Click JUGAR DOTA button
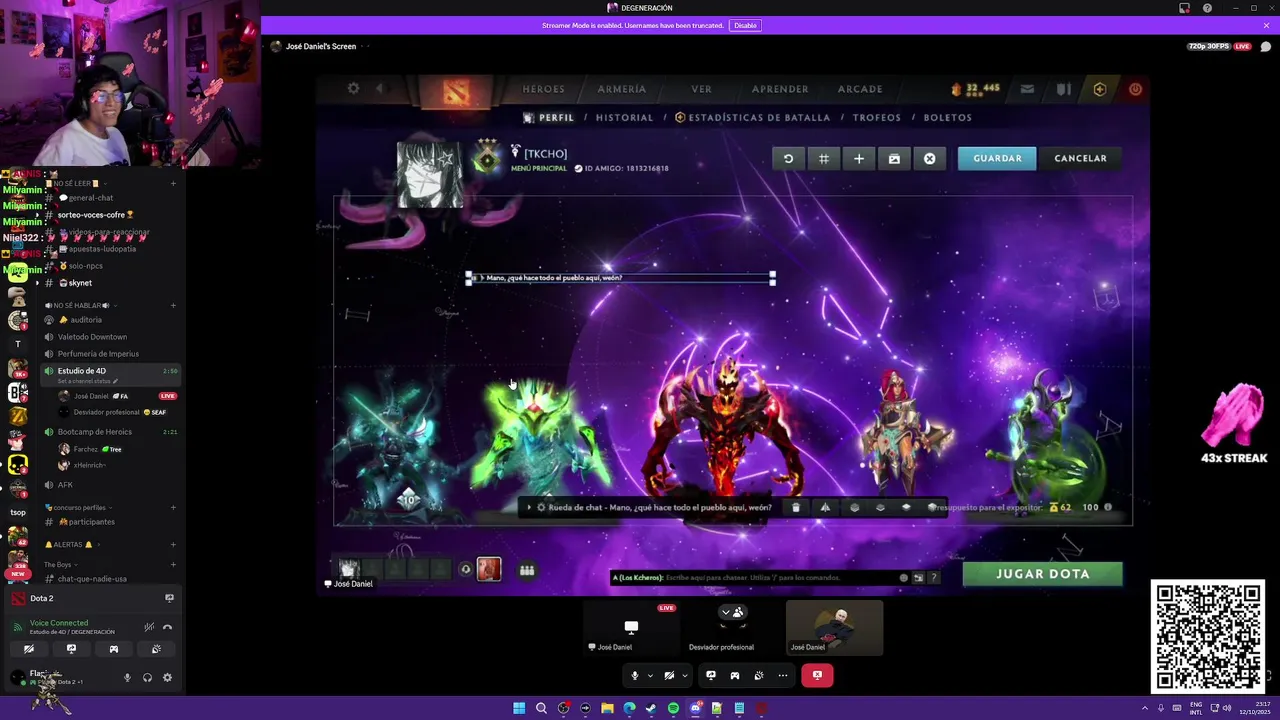The image size is (1280, 720). pos(1042,574)
